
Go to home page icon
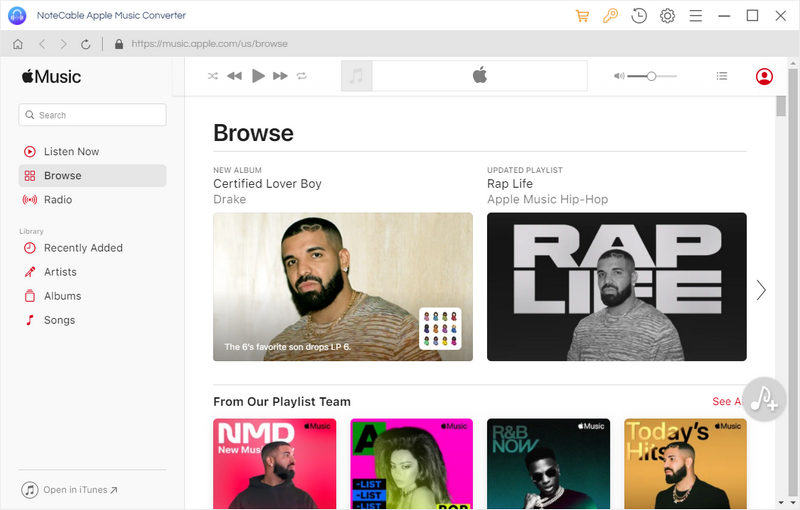[x=18, y=44]
